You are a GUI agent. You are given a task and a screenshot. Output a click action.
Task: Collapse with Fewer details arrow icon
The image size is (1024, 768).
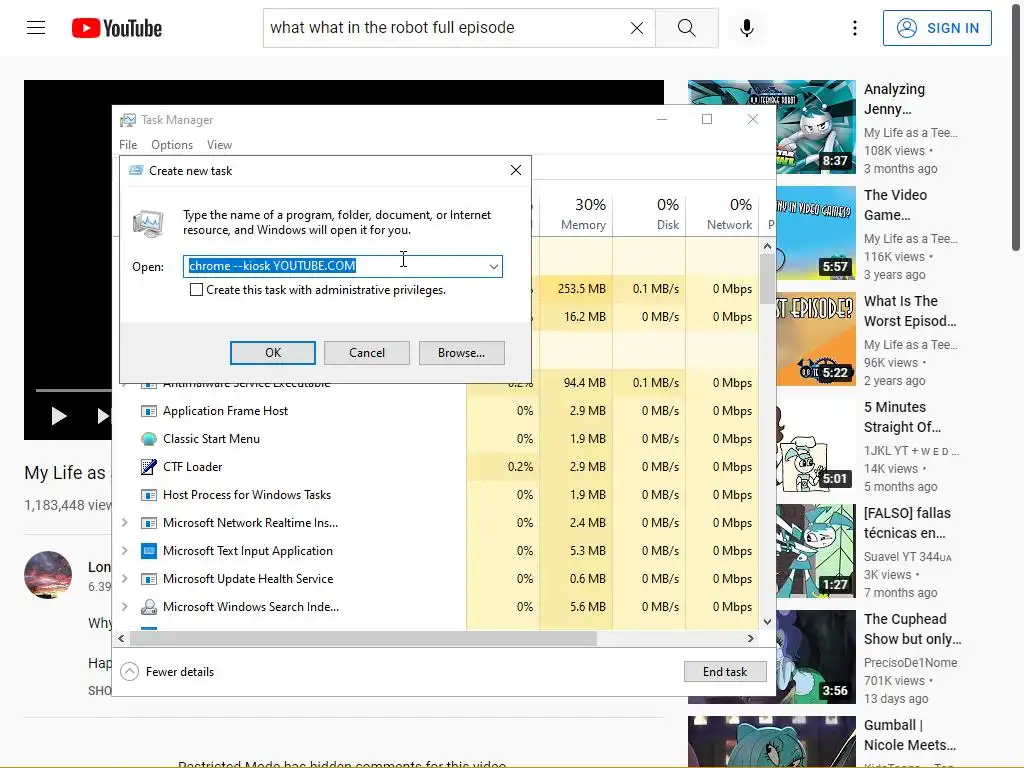[129, 671]
